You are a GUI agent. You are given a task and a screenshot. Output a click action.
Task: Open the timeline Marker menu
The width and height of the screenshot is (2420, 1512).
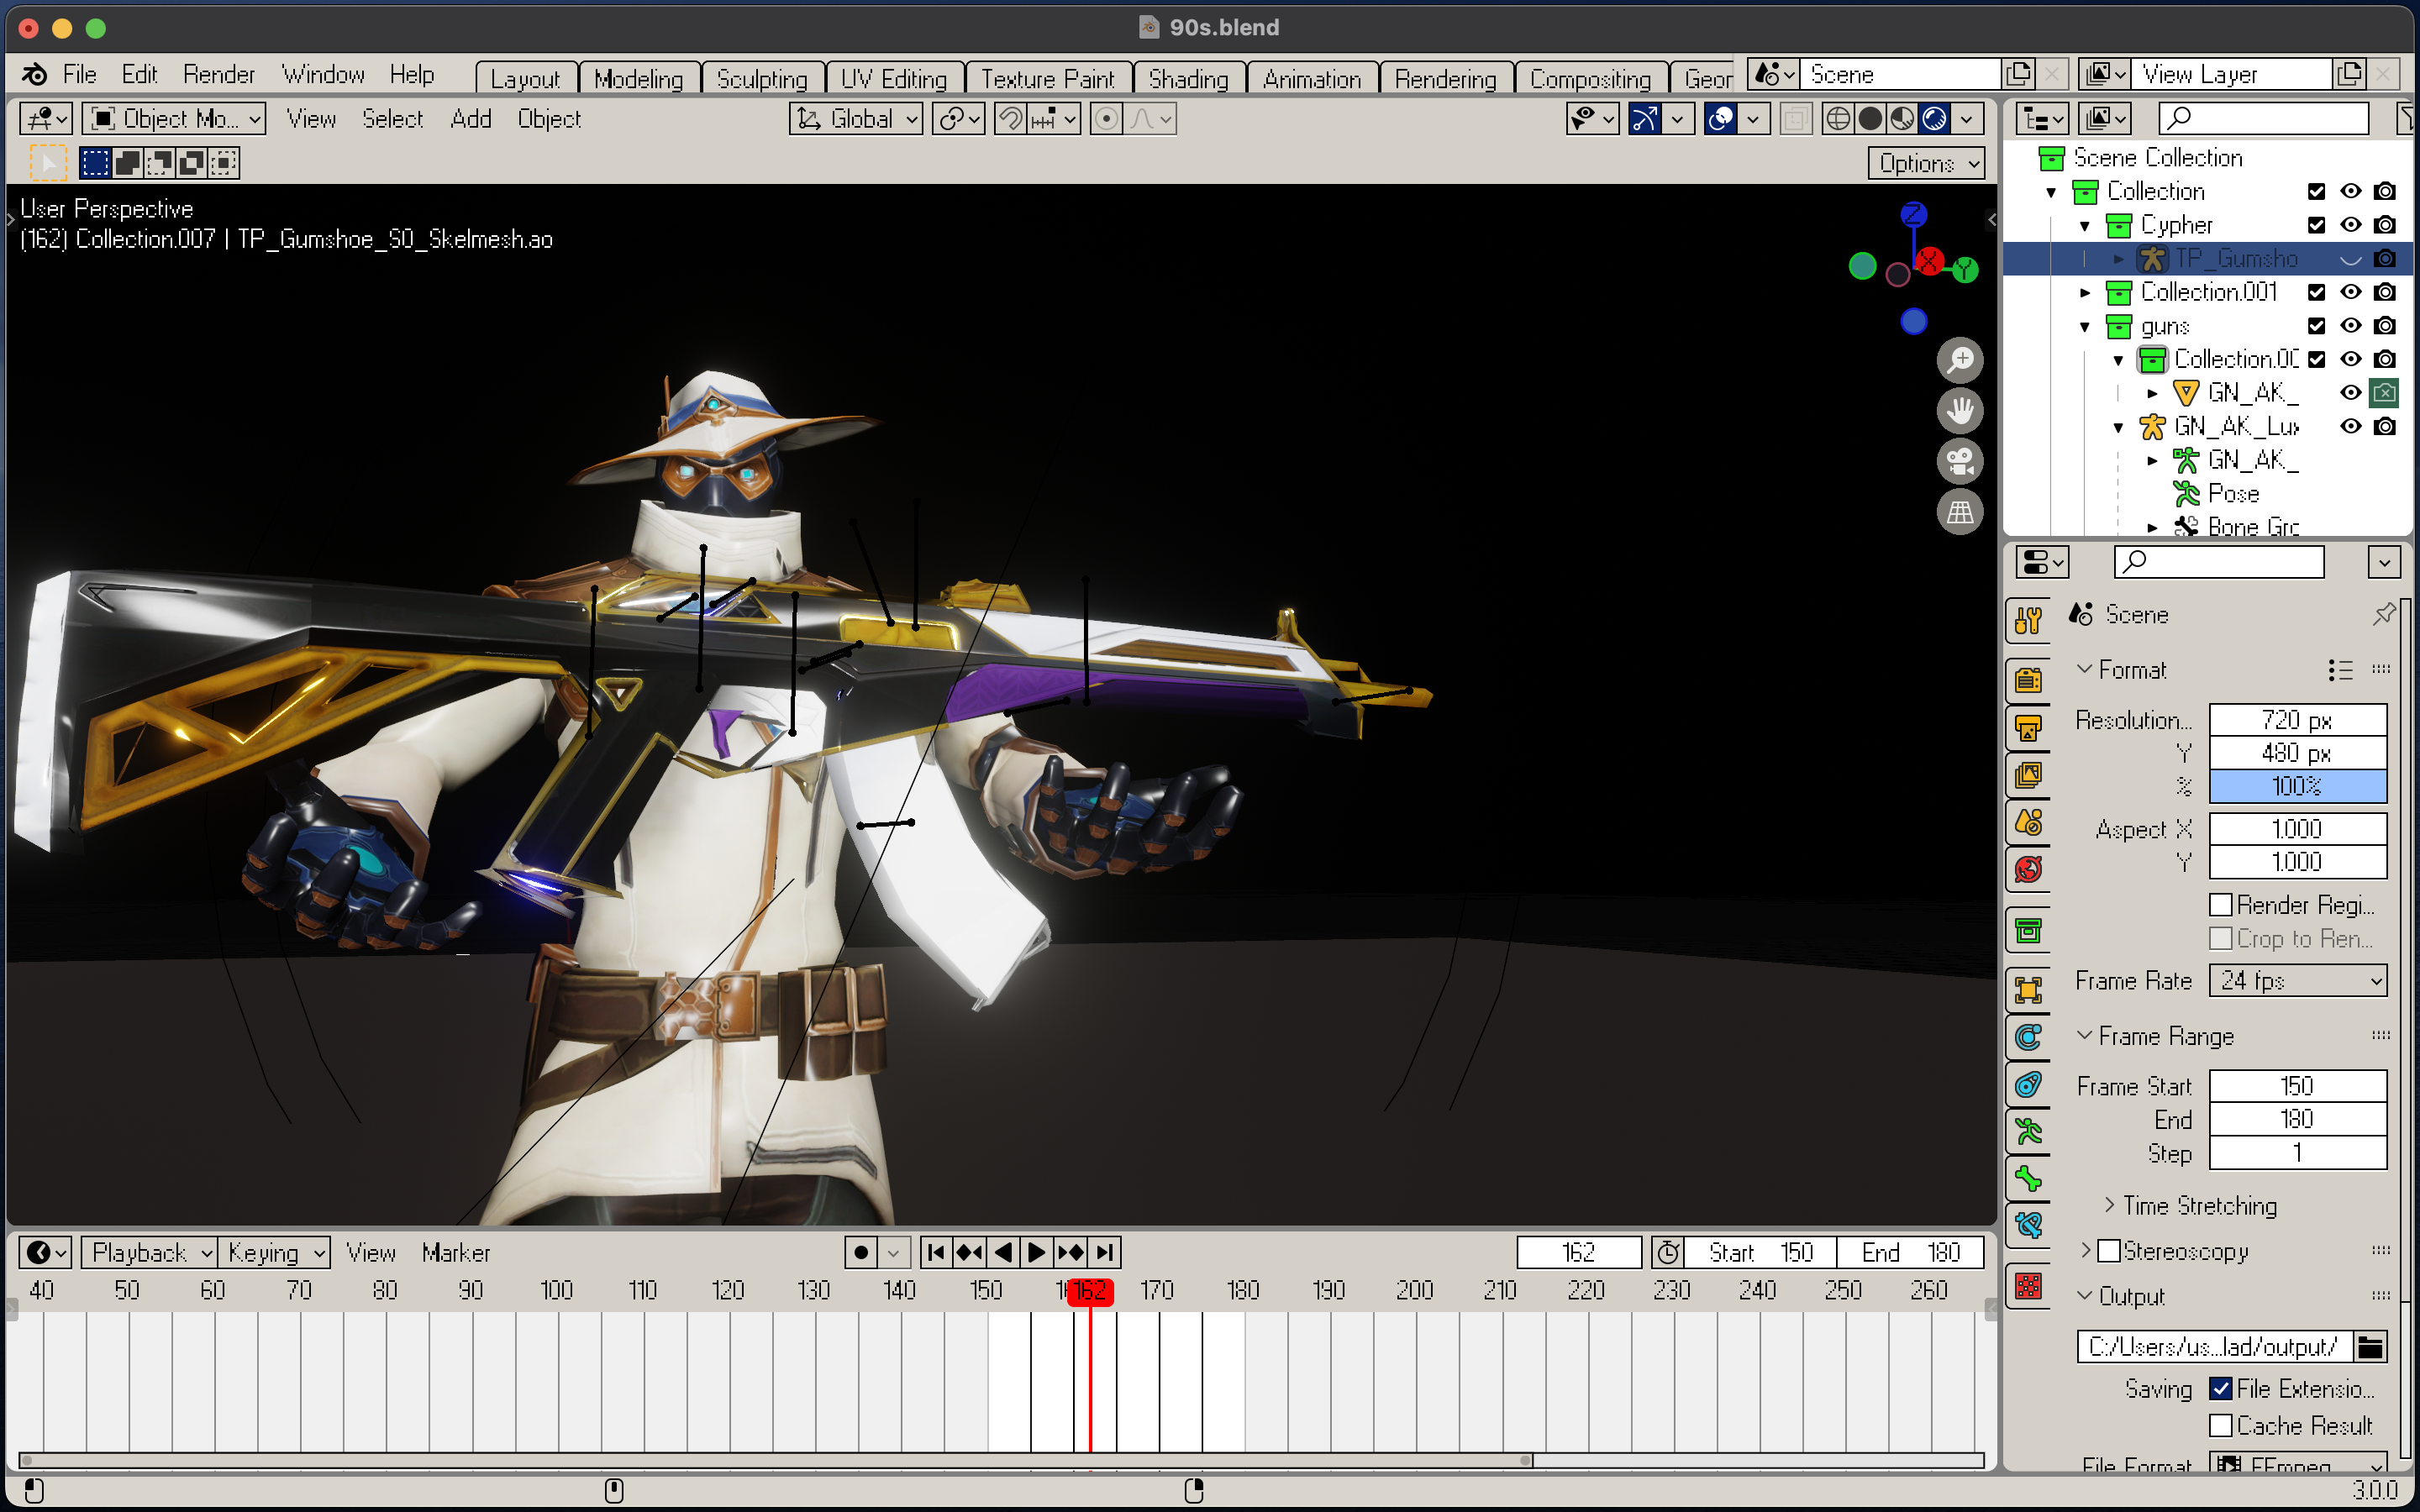pyautogui.click(x=456, y=1252)
